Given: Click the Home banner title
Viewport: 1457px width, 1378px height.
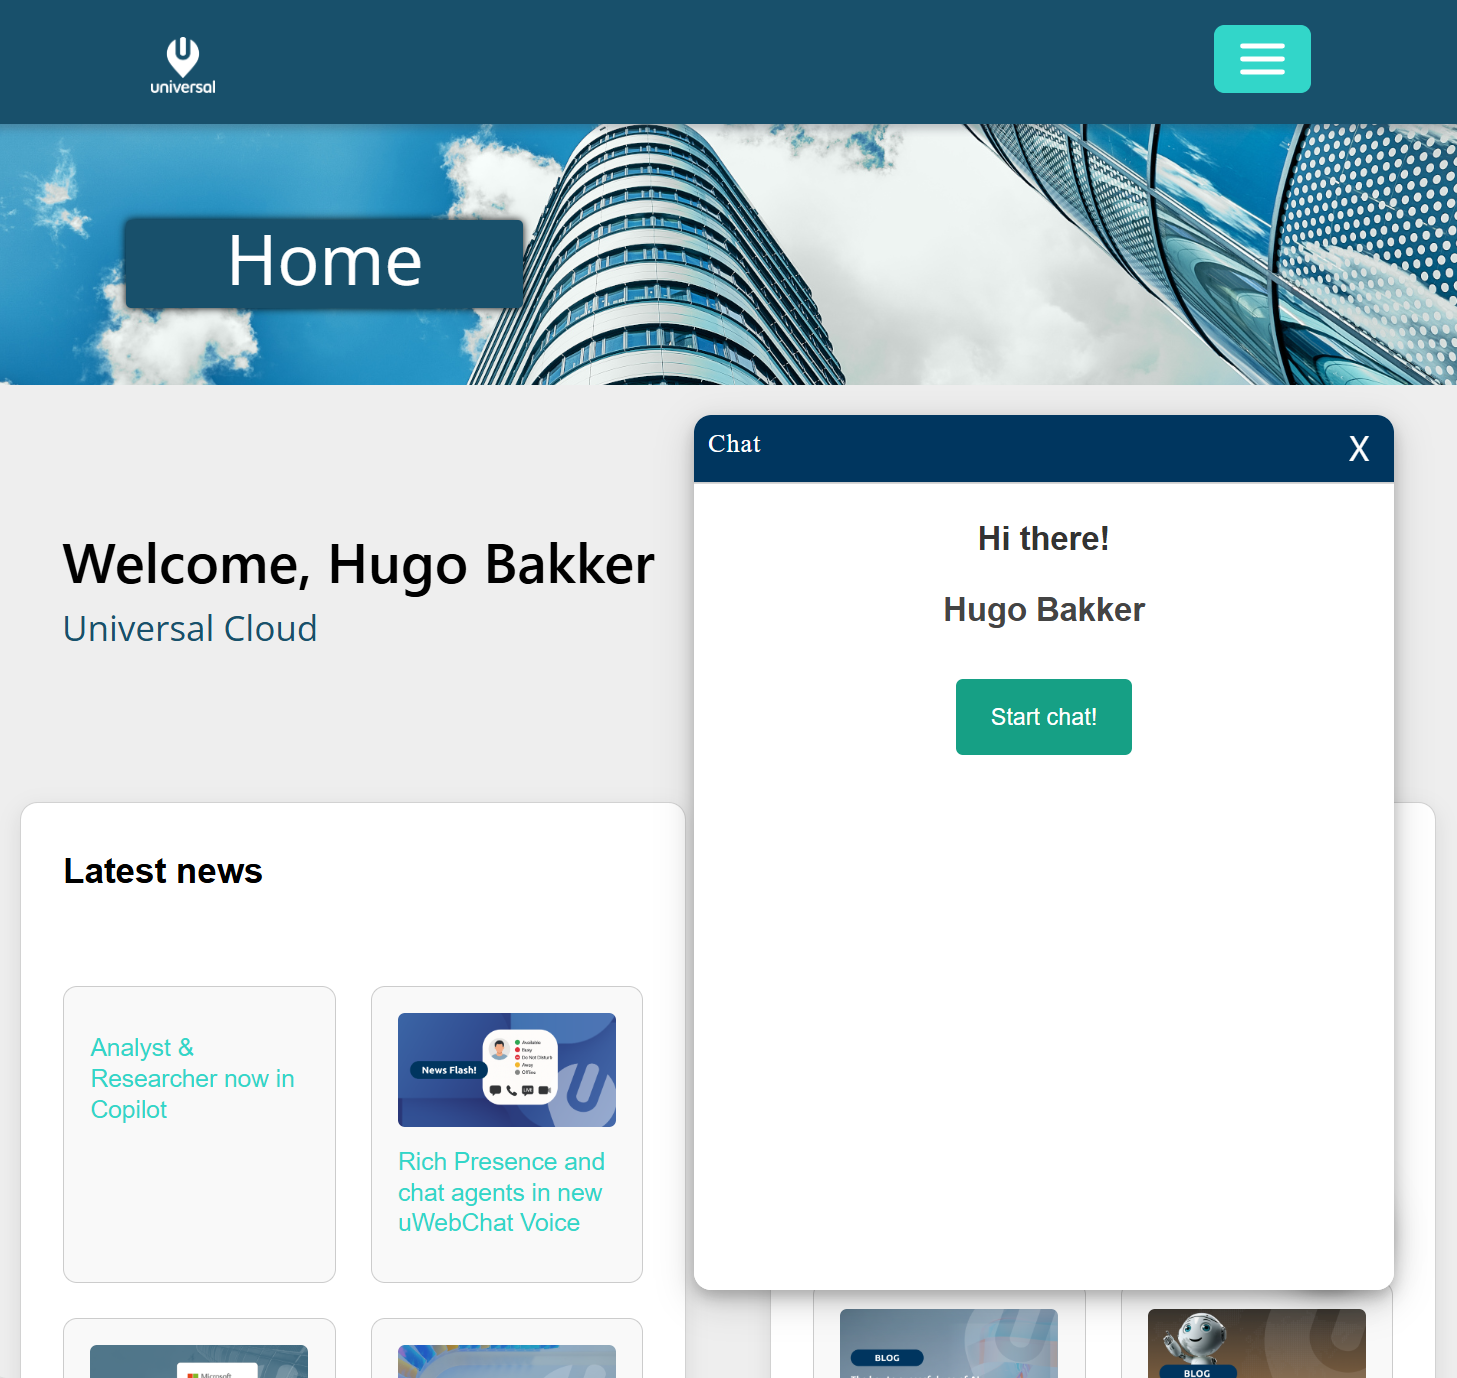Looking at the screenshot, I should click(x=324, y=262).
